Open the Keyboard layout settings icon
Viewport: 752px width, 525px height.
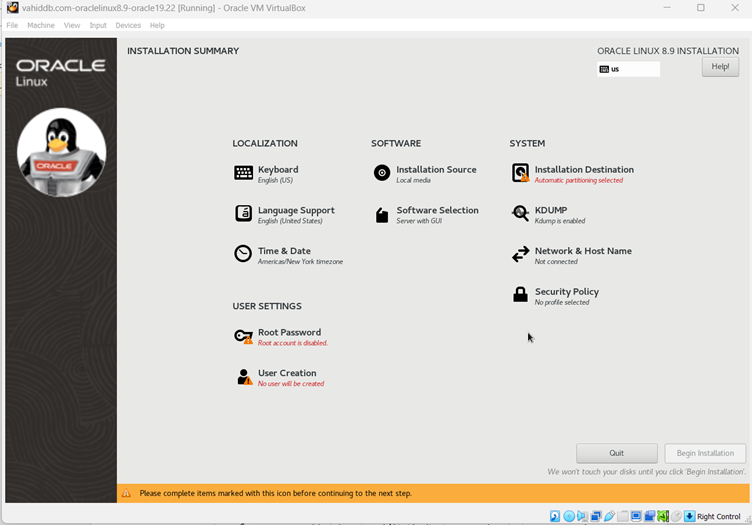(x=243, y=173)
